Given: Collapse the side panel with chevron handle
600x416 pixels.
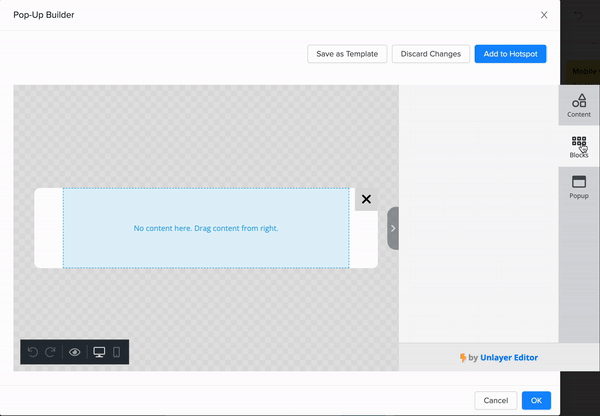Looking at the screenshot, I should coord(393,228).
